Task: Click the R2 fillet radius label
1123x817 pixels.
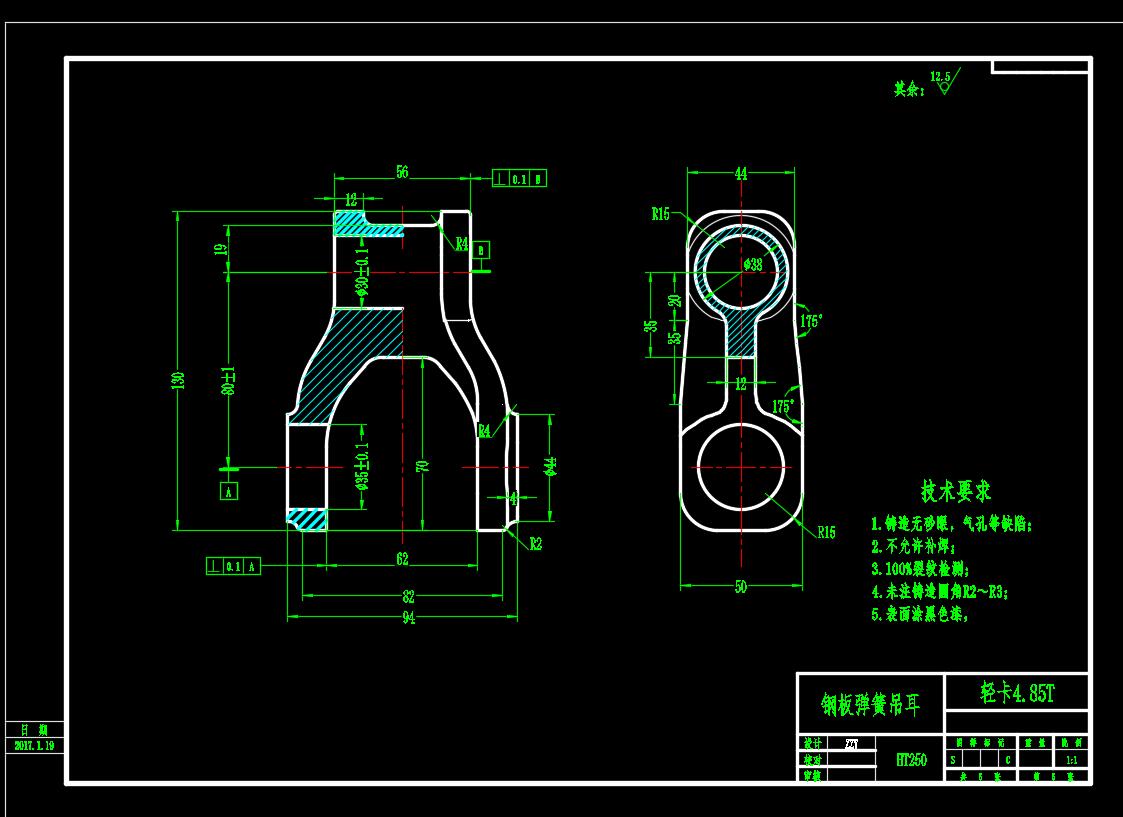Action: tap(535, 544)
